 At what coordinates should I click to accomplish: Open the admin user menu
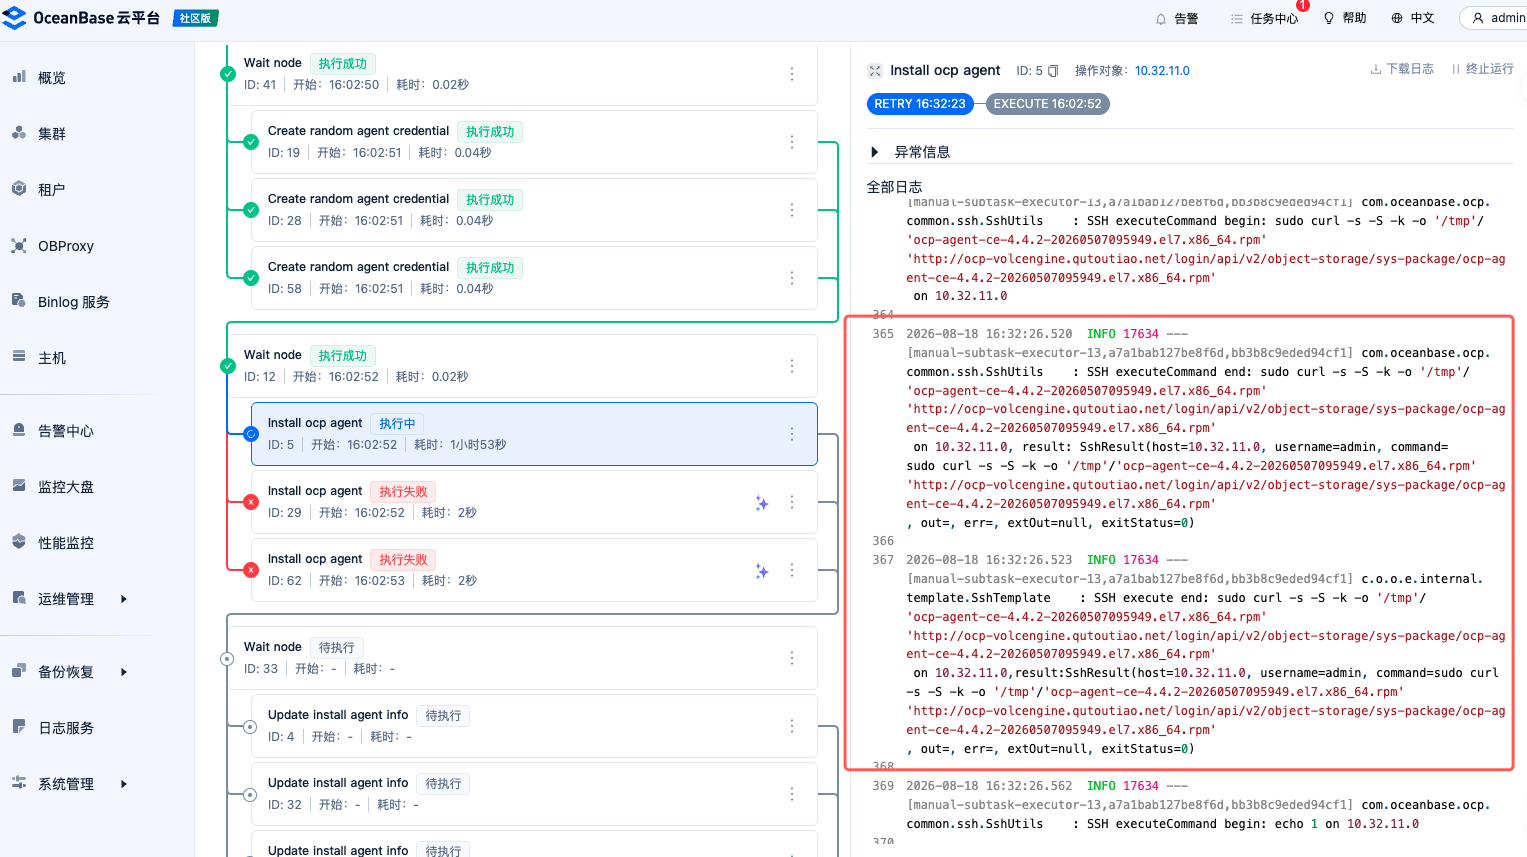[x=1497, y=18]
